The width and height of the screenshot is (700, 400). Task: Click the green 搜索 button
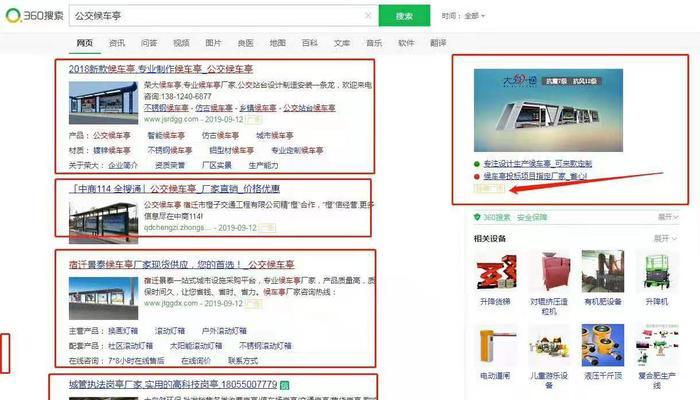[404, 16]
